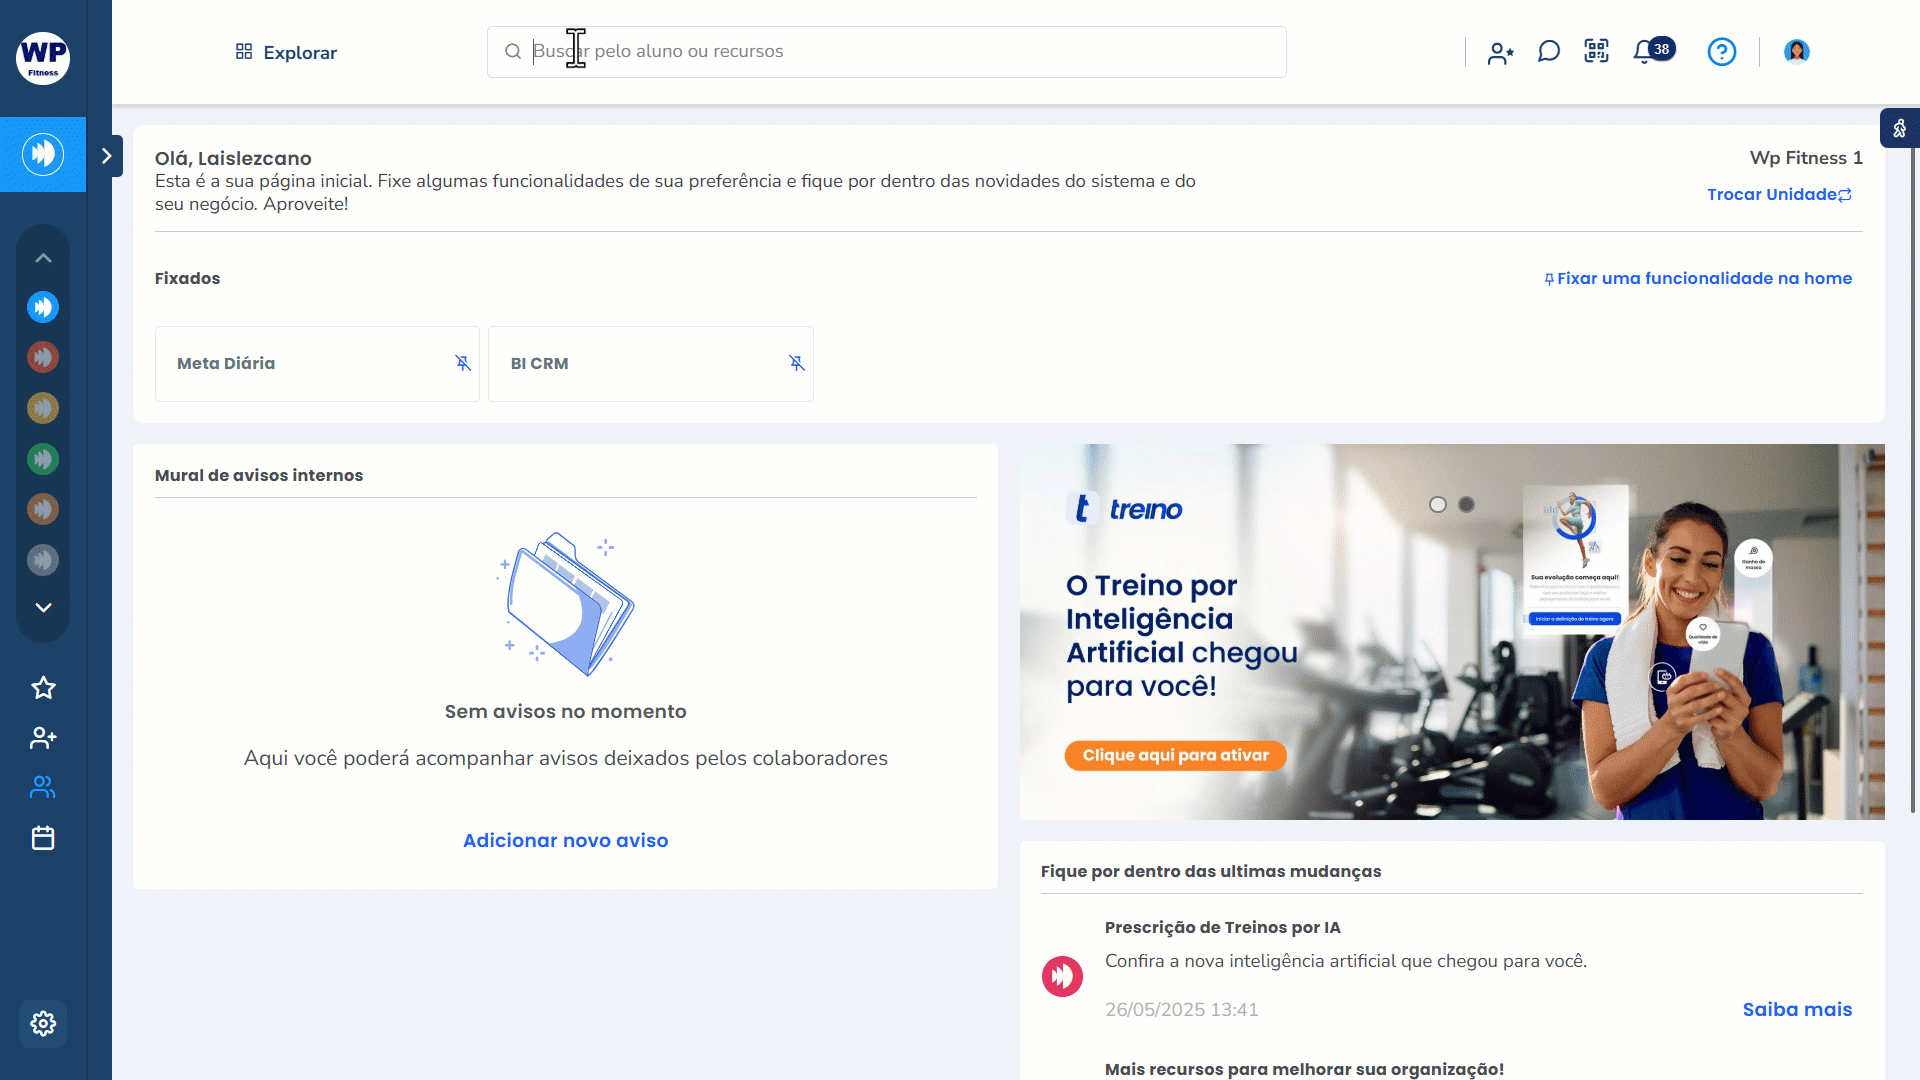Open favorites star icon in sidebar
This screenshot has height=1080, width=1920.
coord(43,688)
